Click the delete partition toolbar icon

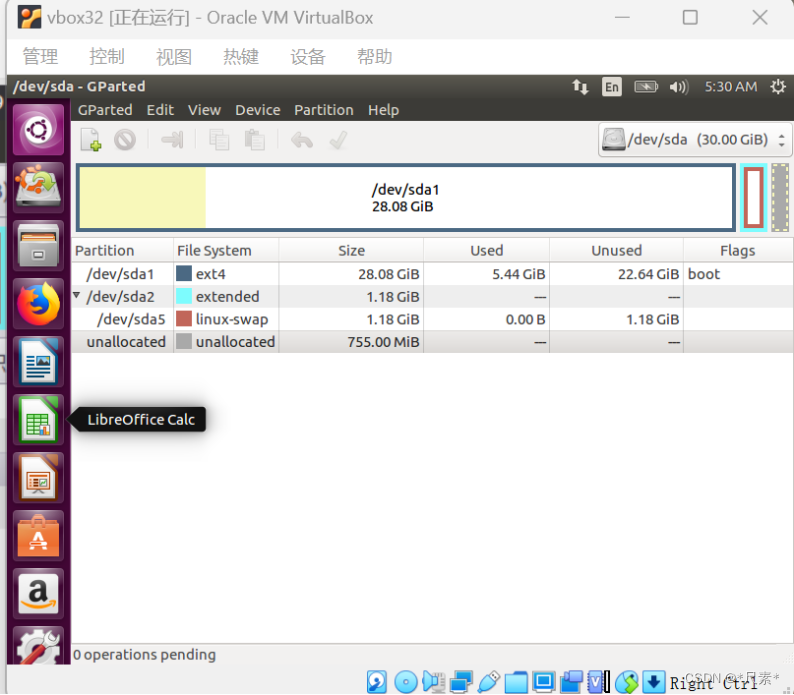tap(125, 140)
